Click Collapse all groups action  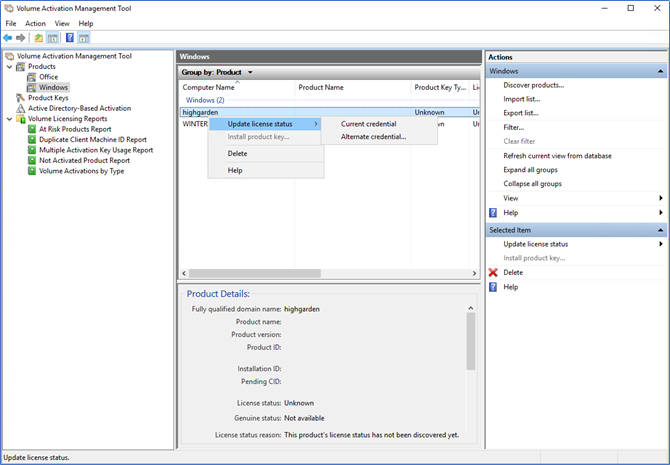pos(532,184)
